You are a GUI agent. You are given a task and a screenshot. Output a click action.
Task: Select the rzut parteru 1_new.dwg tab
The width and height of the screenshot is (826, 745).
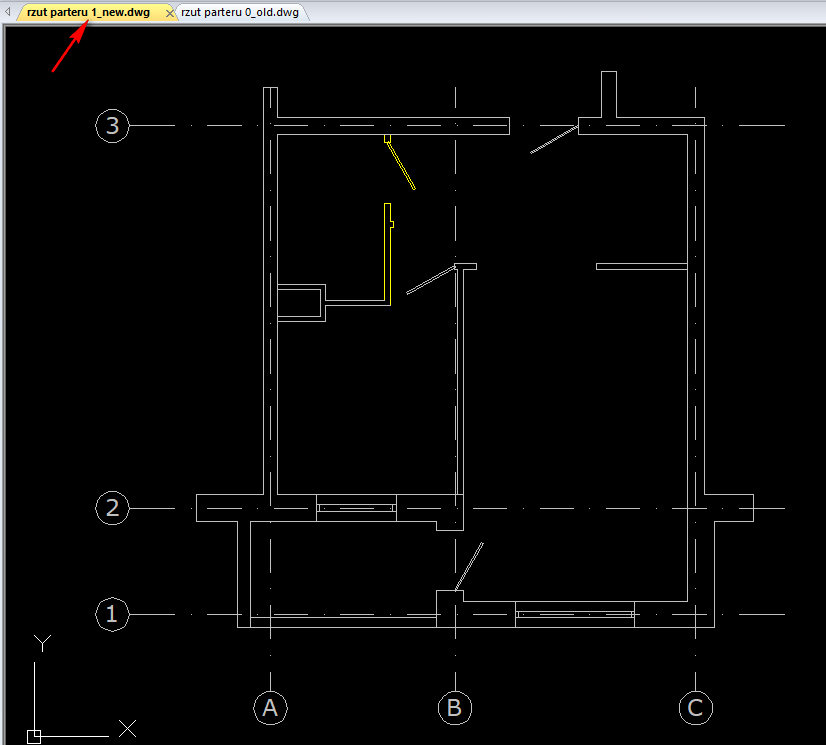88,12
